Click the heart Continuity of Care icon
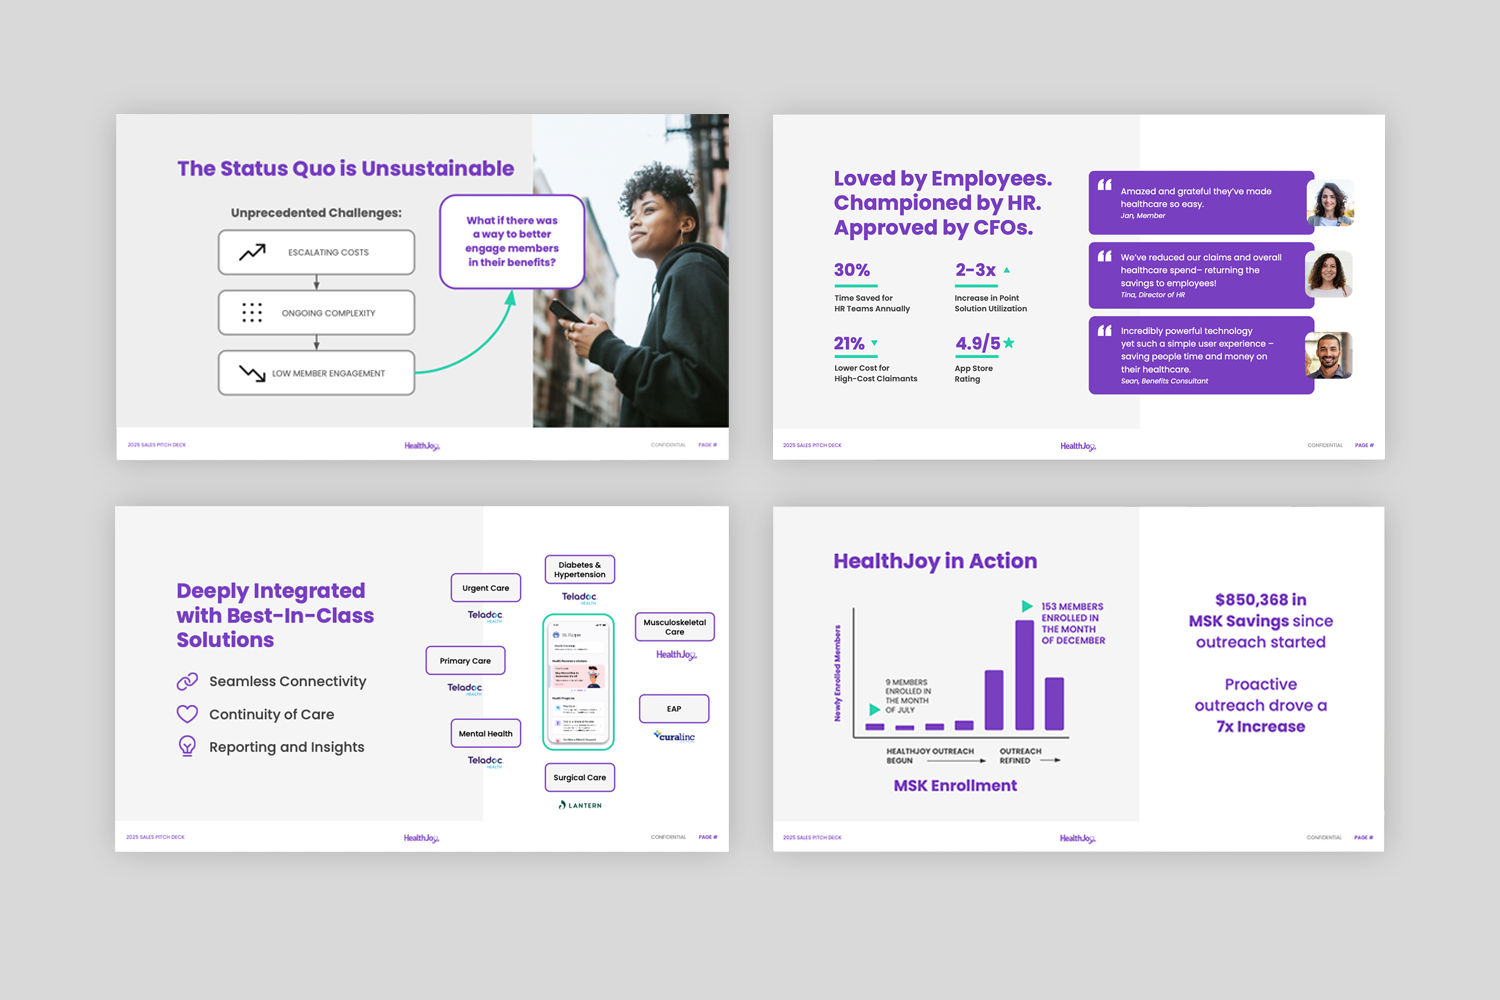Viewport: 1500px width, 1000px height. point(187,714)
